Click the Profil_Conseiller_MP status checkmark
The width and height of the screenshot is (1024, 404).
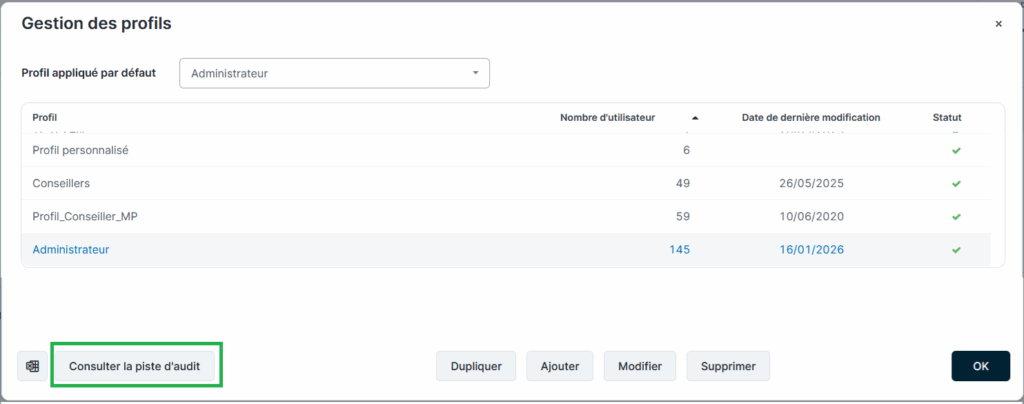click(956, 217)
